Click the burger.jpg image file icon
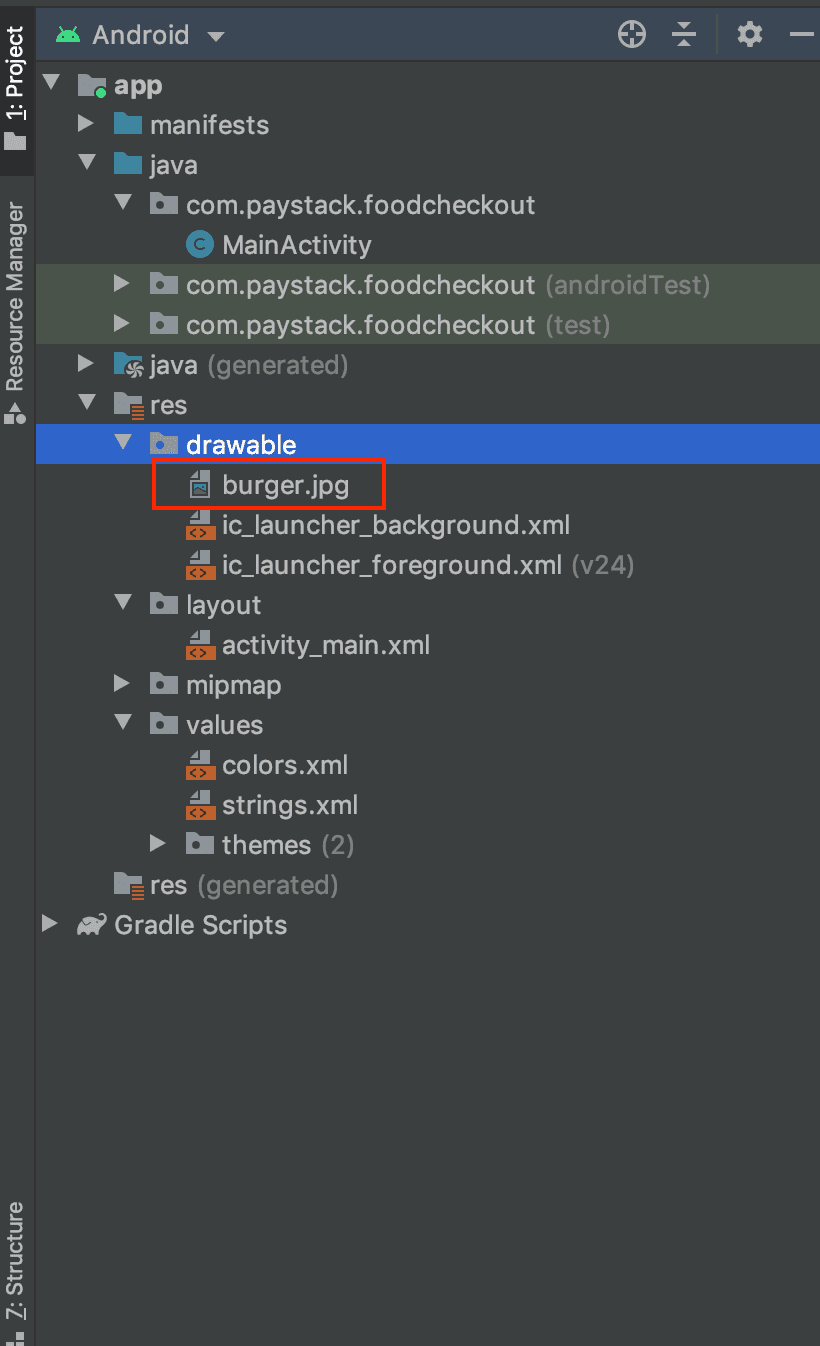This screenshot has height=1346, width=820. tap(200, 485)
